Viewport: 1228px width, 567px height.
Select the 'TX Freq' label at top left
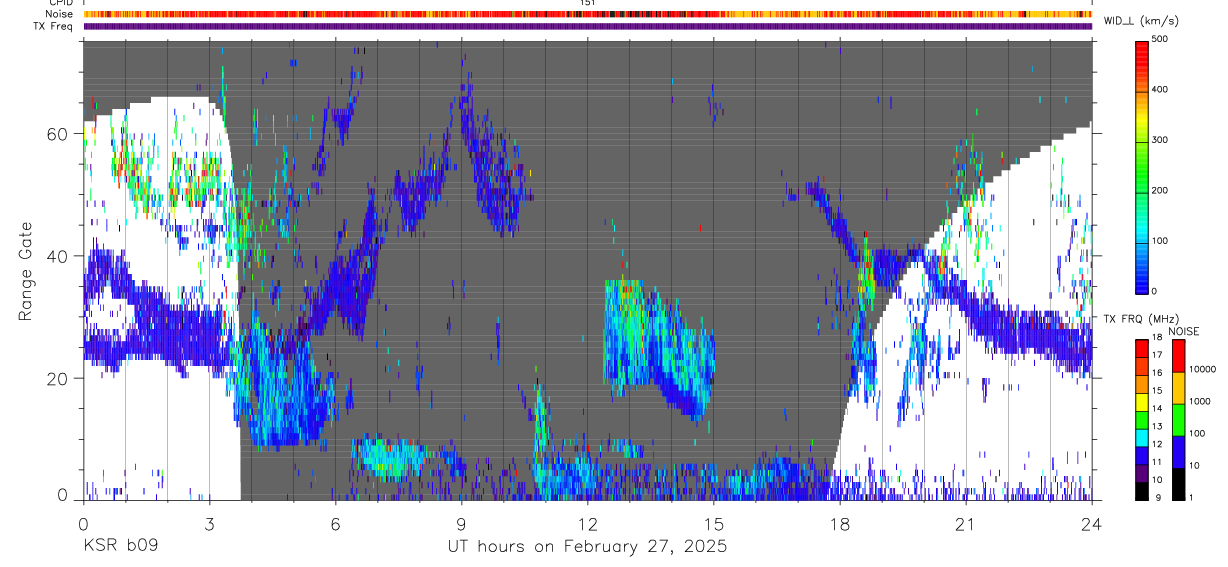pos(52,26)
